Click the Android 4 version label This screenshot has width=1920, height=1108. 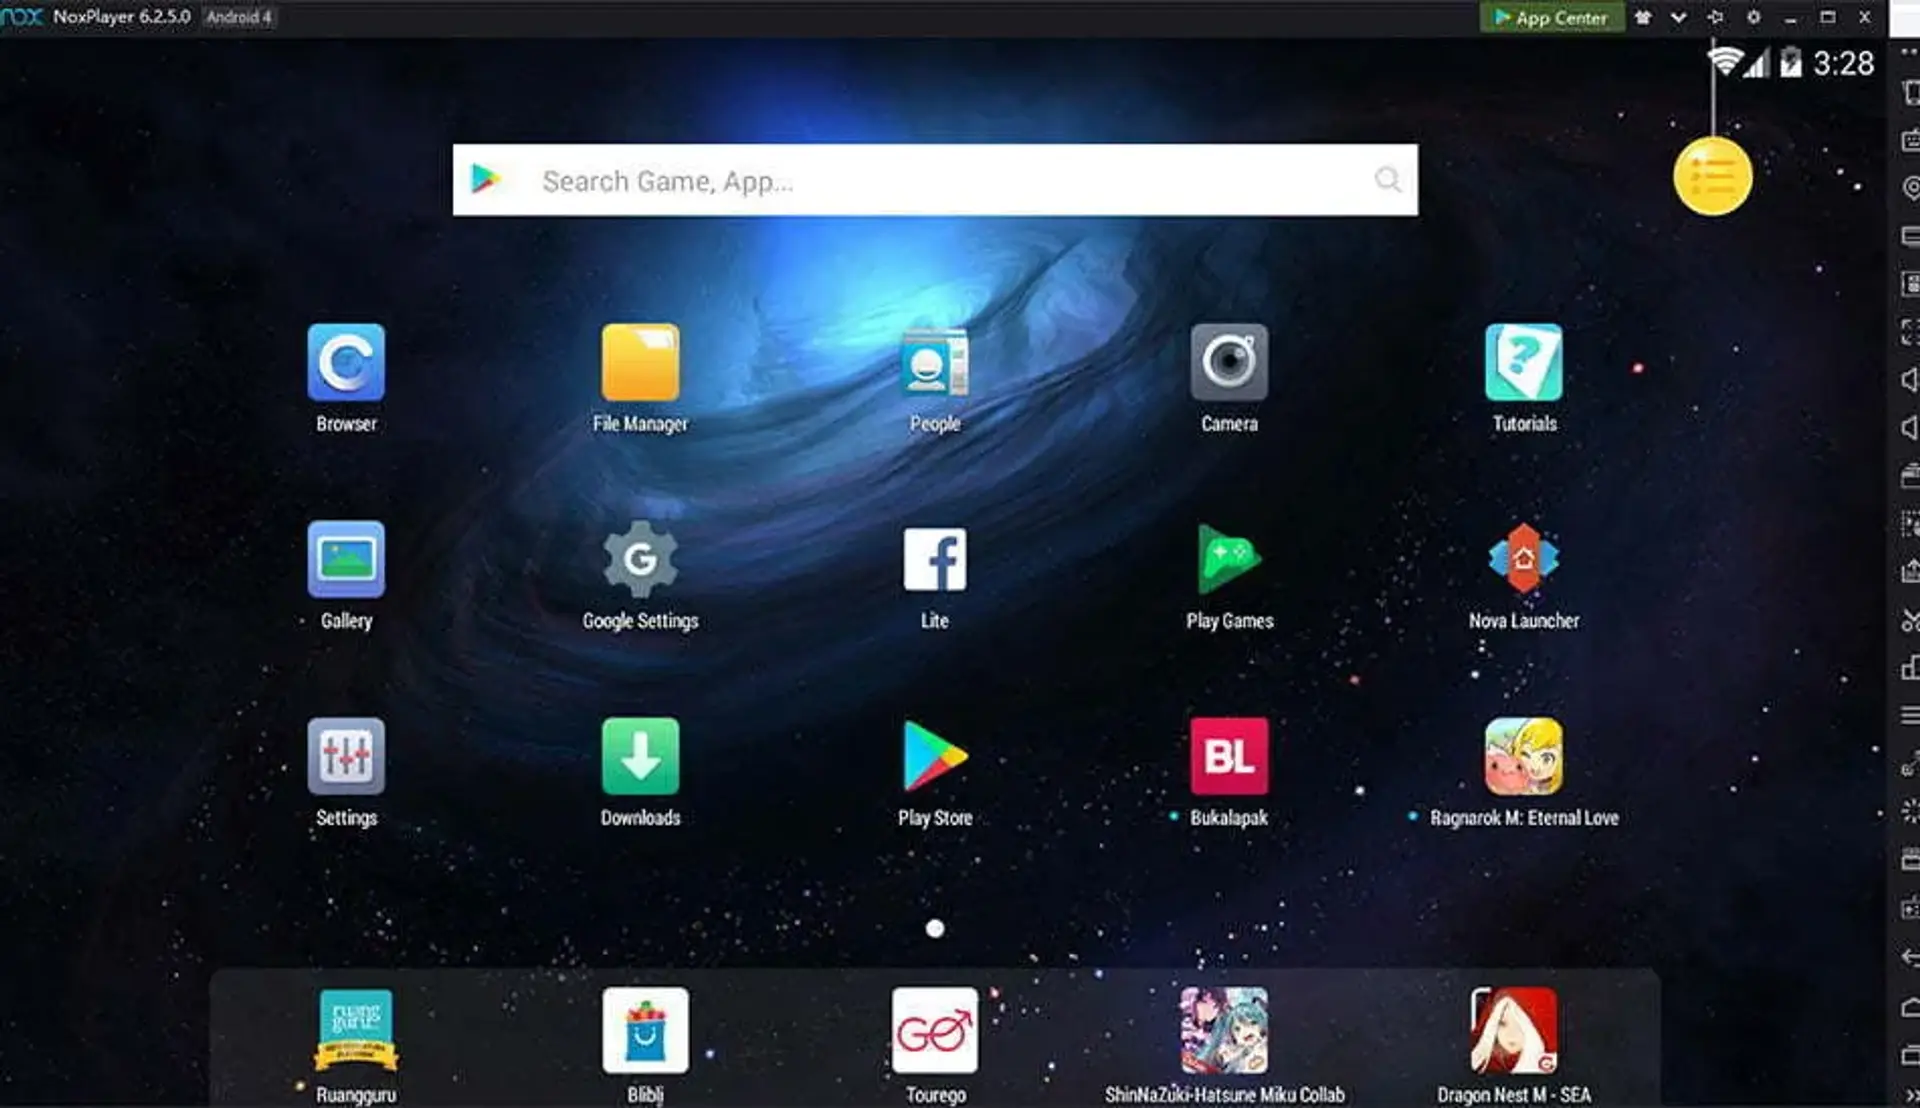(238, 17)
